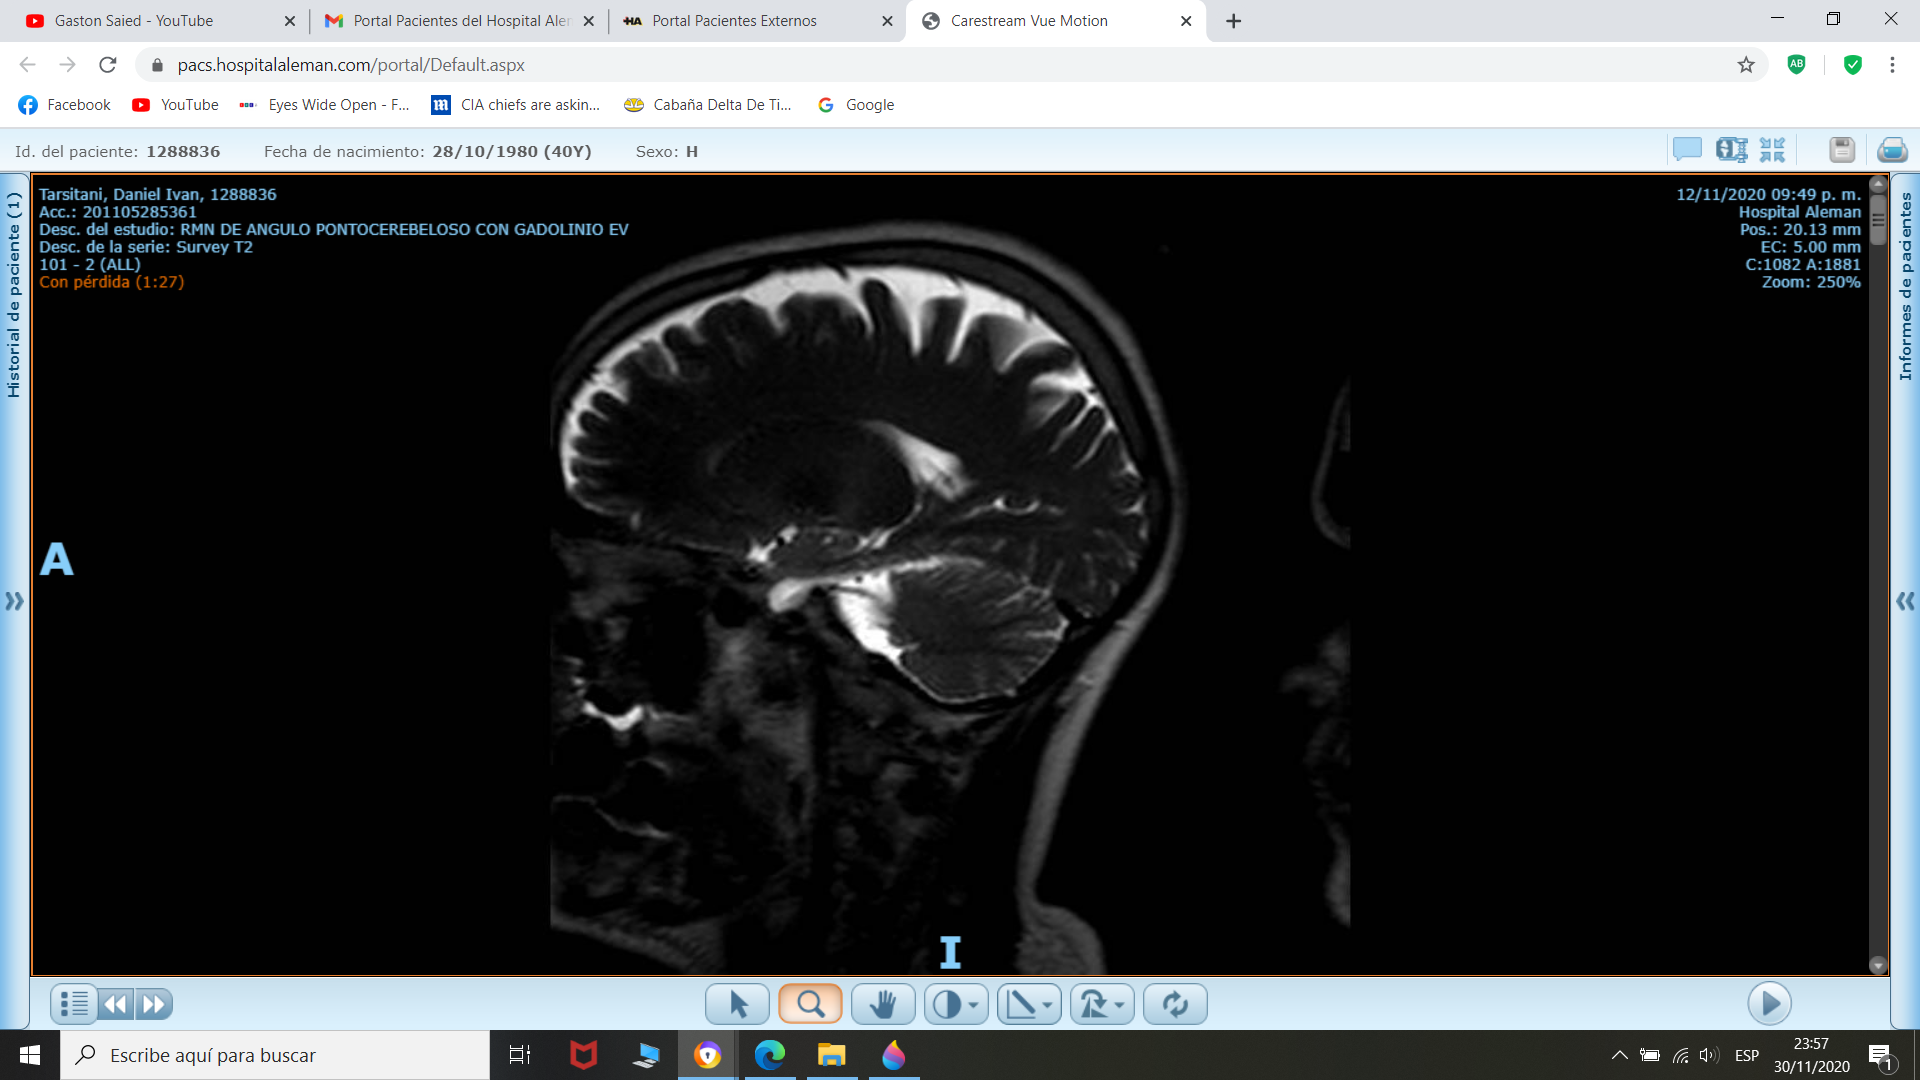Click the taskbar search box
This screenshot has width=1920, height=1080.
[275, 1055]
